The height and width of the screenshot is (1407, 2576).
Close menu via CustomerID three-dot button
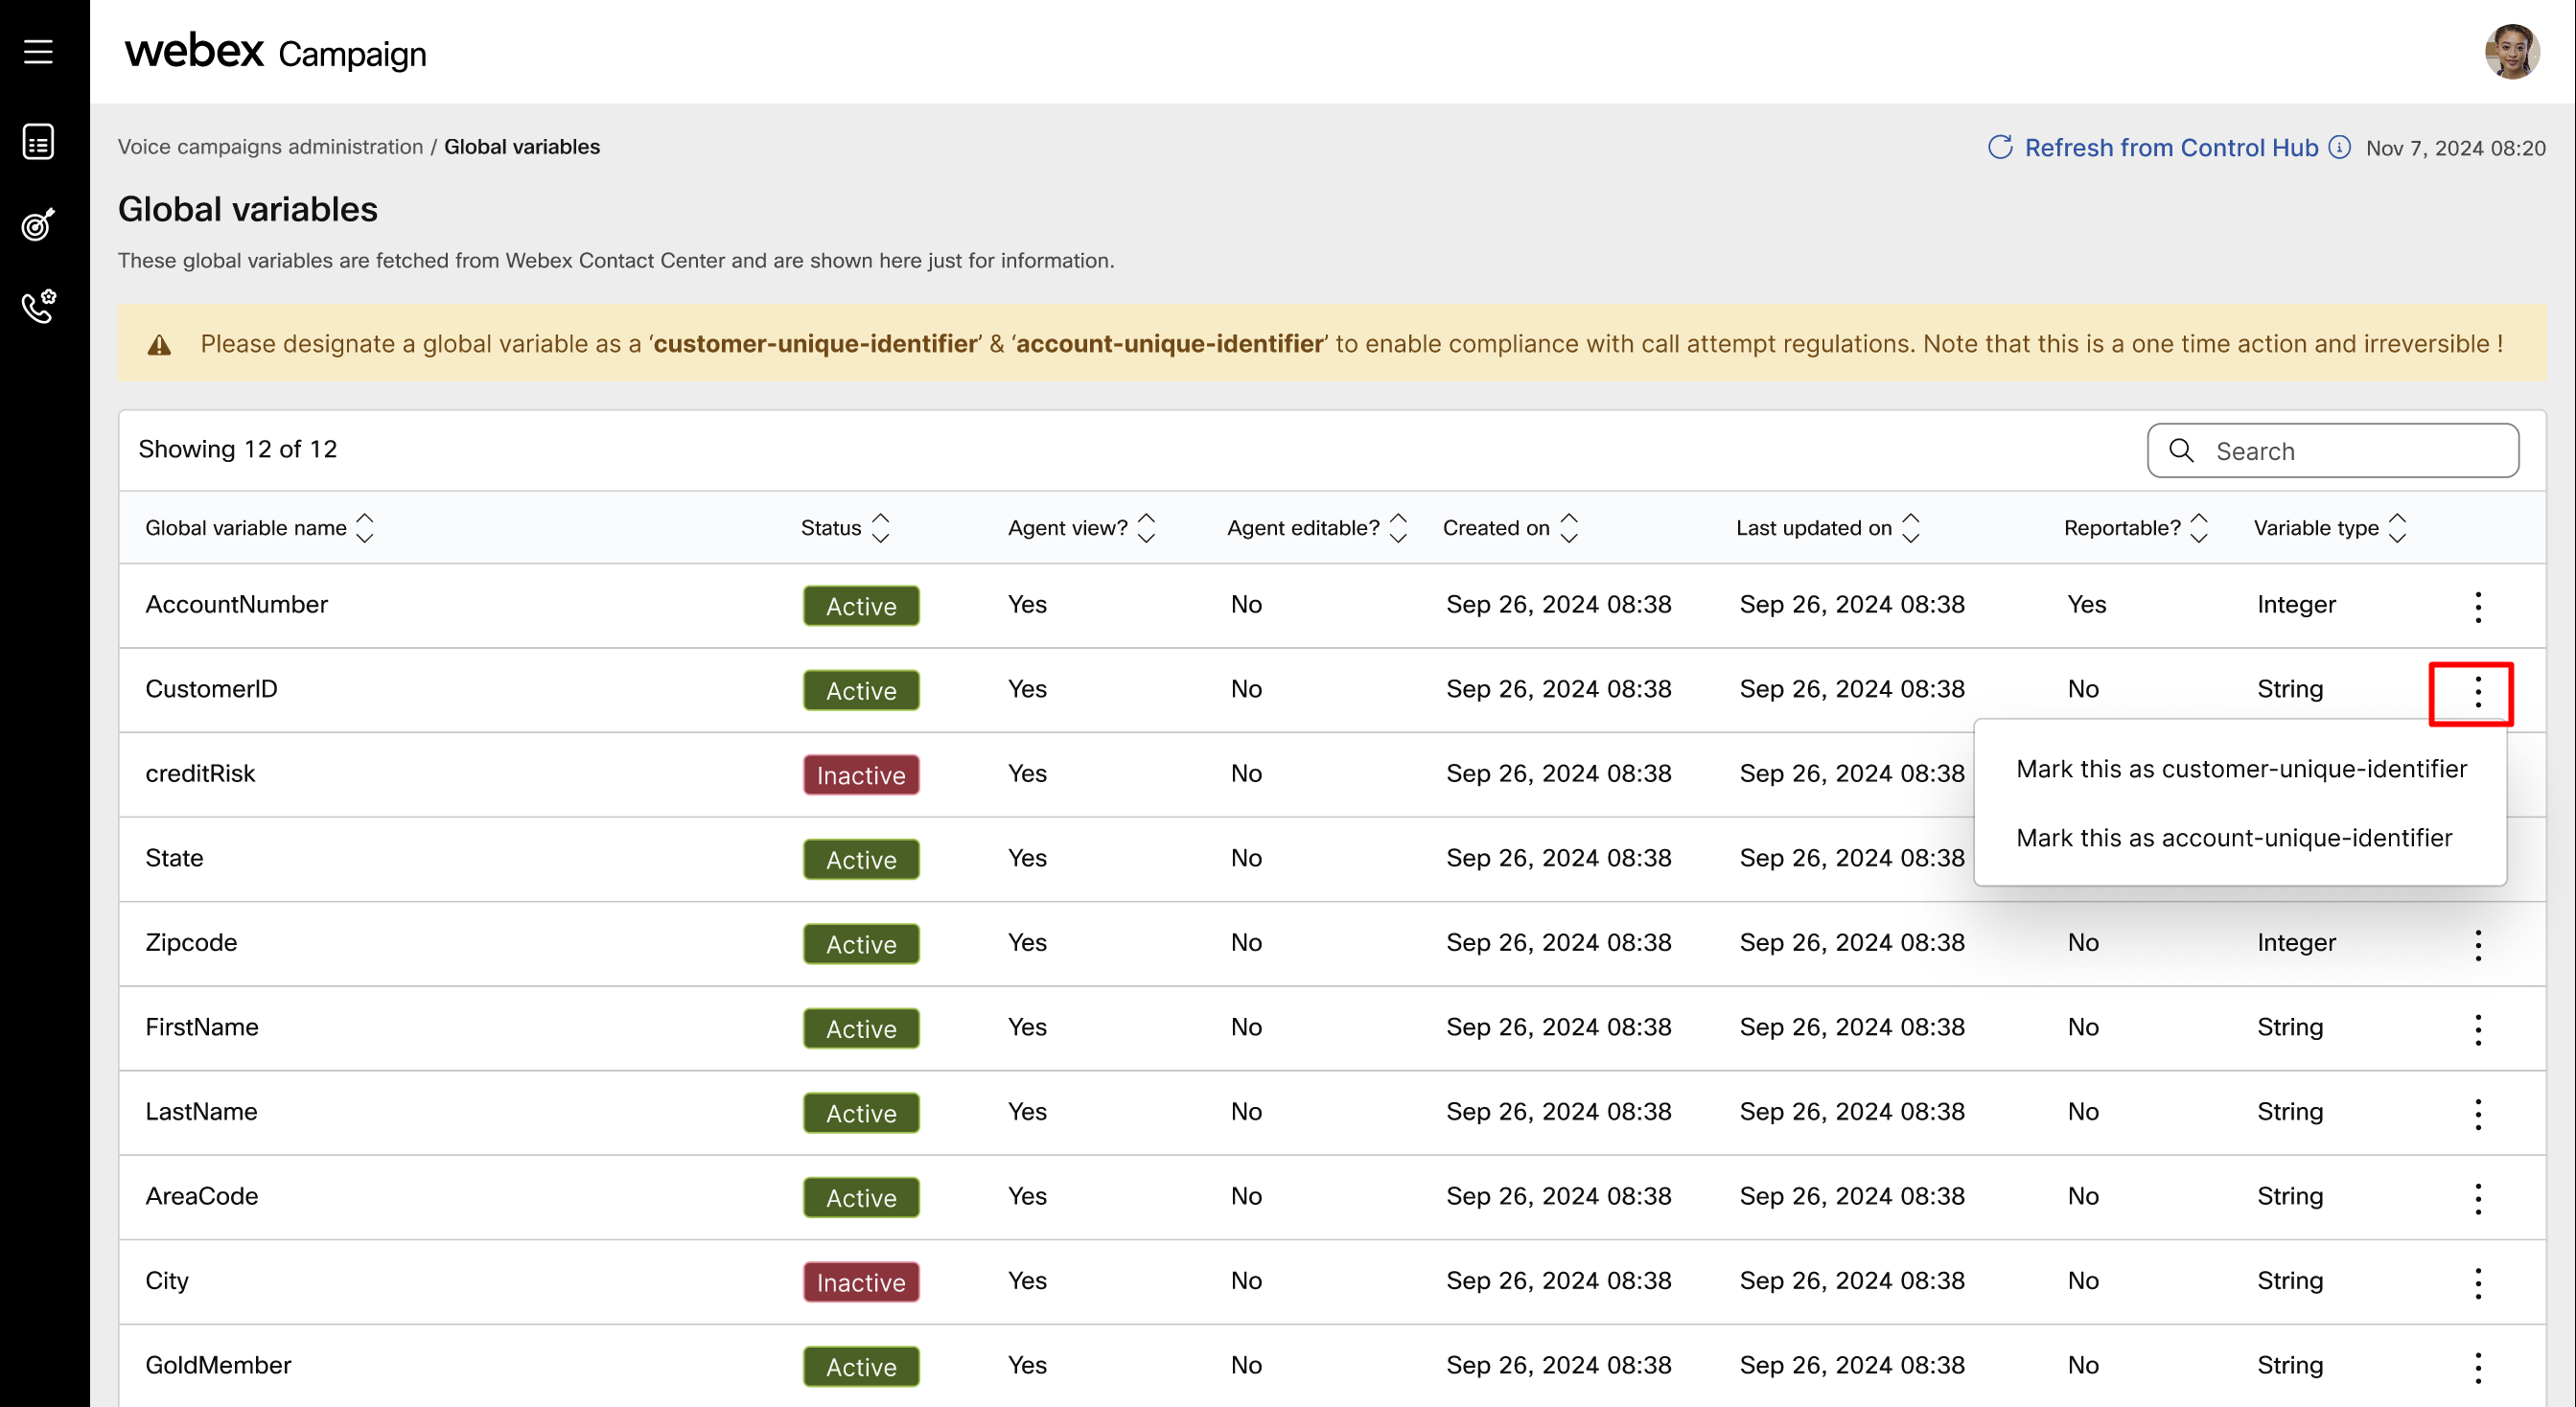pyautogui.click(x=2477, y=691)
